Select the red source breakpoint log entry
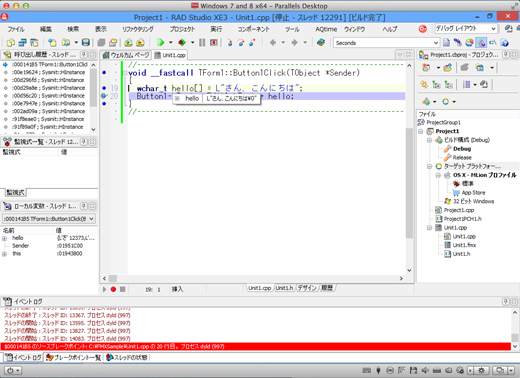The height and width of the screenshot is (378, 520). (256, 347)
